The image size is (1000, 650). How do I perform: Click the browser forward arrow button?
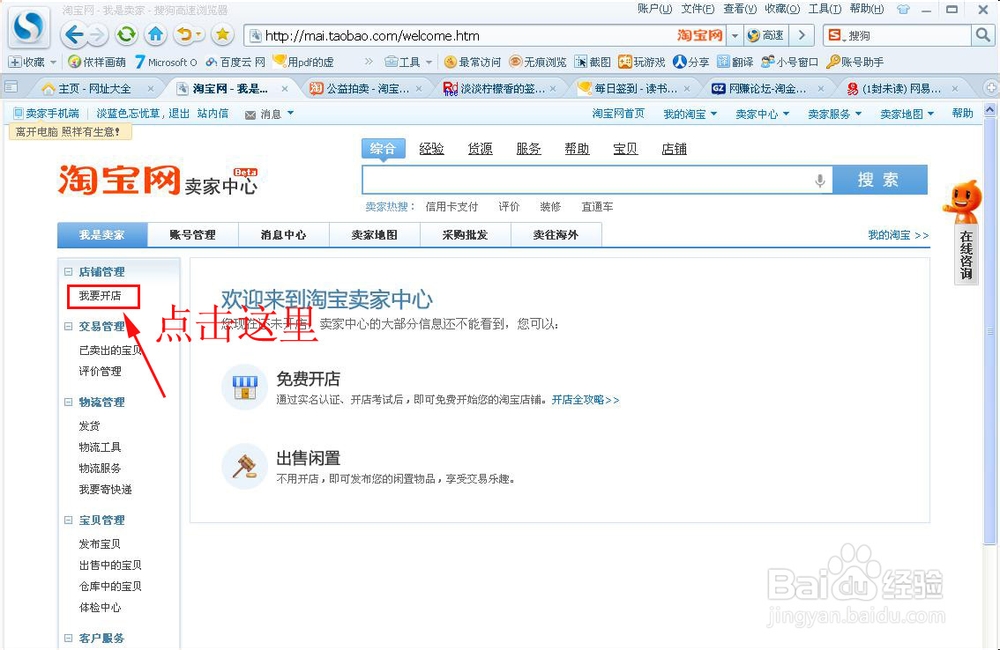point(98,35)
